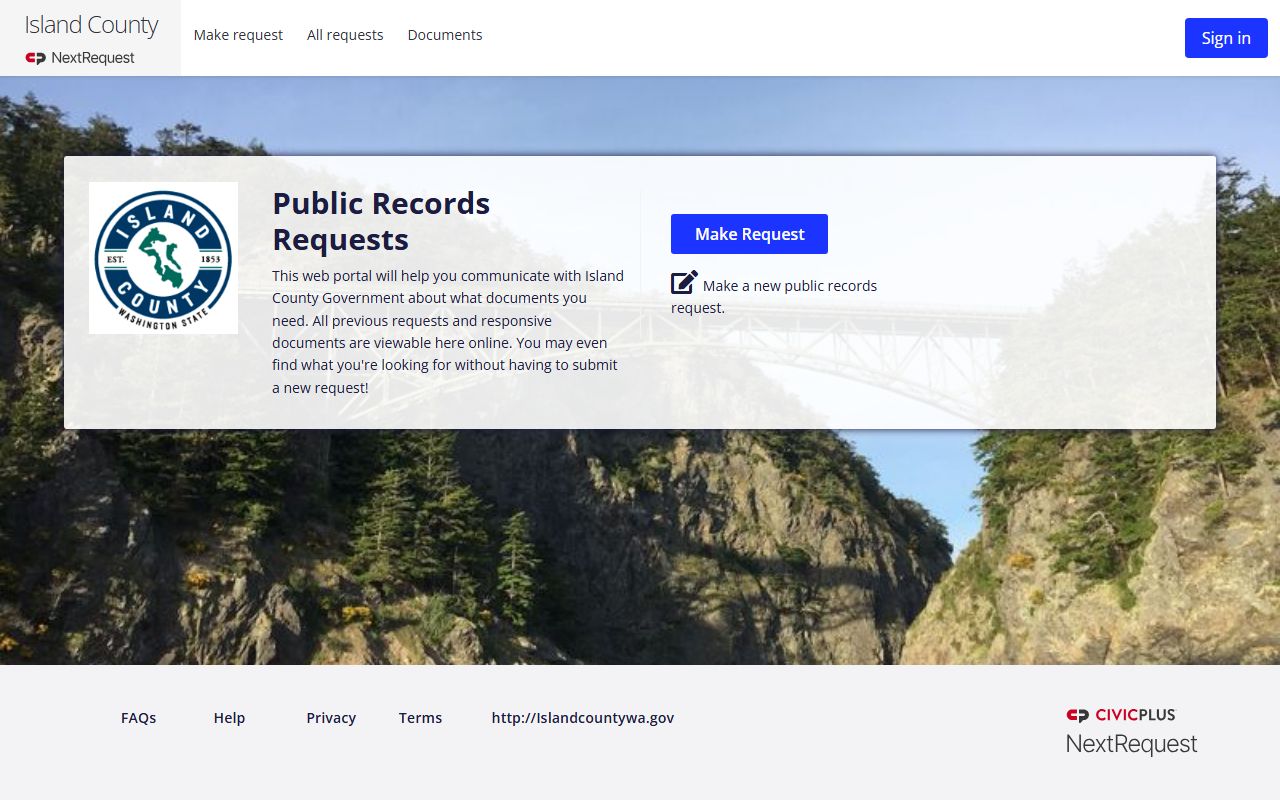1280x800 pixels.
Task: Click the Sign in button
Action: 1226,38
